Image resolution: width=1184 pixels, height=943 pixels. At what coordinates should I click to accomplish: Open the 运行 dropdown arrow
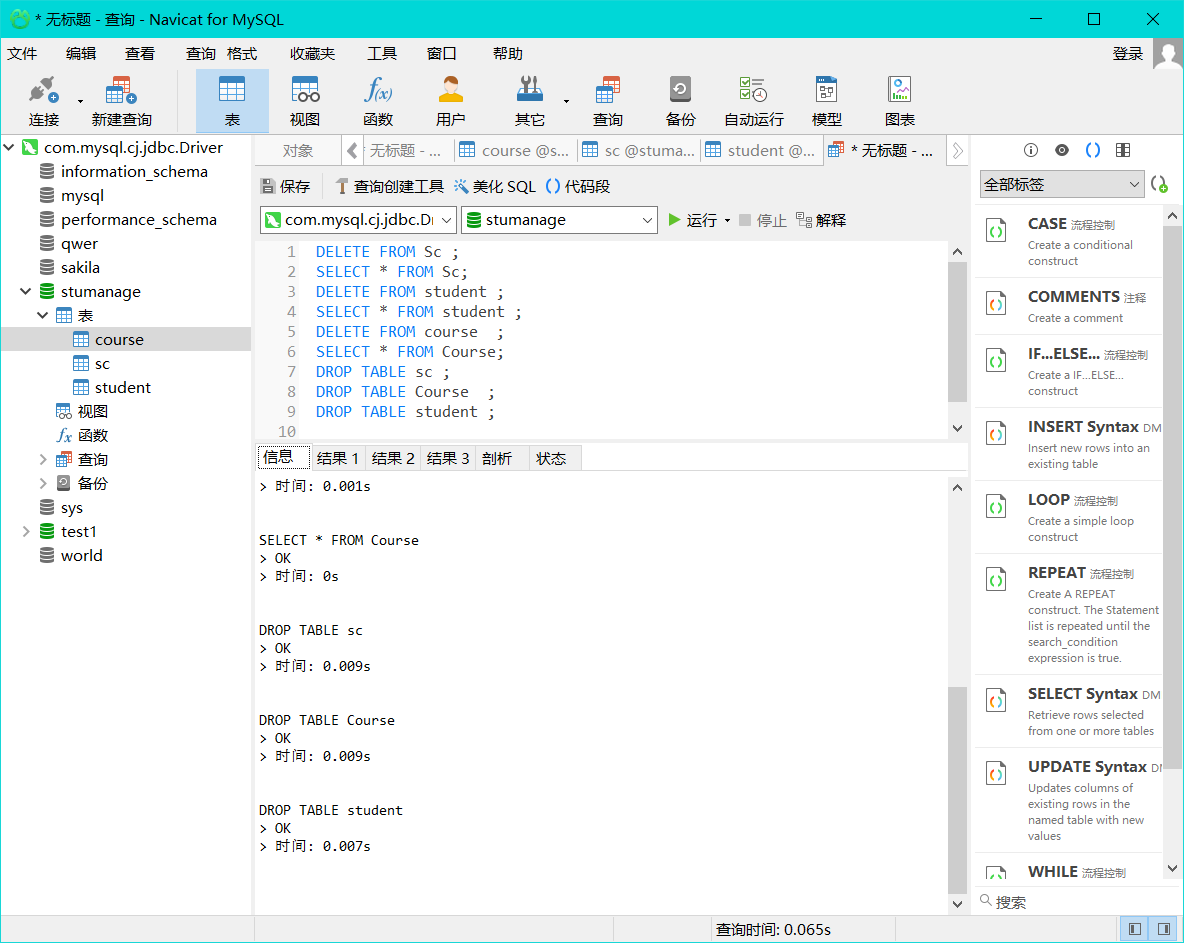[727, 220]
